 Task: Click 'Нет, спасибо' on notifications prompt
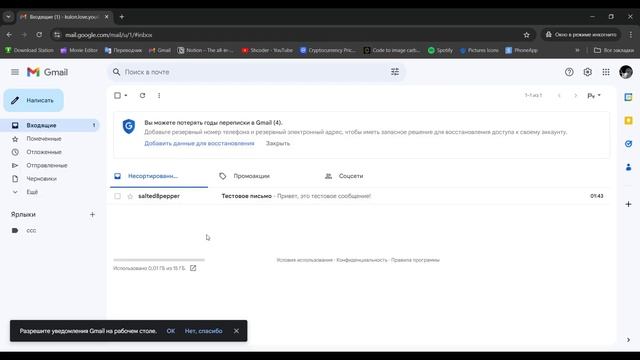click(204, 331)
